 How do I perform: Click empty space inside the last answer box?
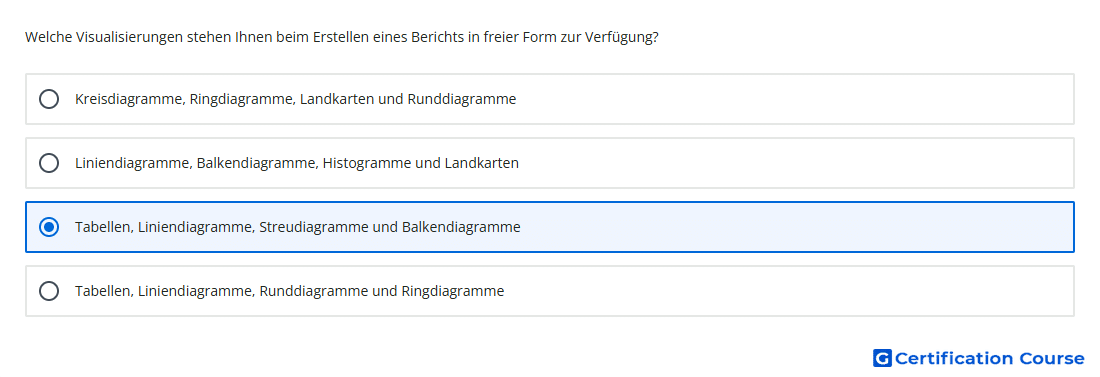pos(793,291)
